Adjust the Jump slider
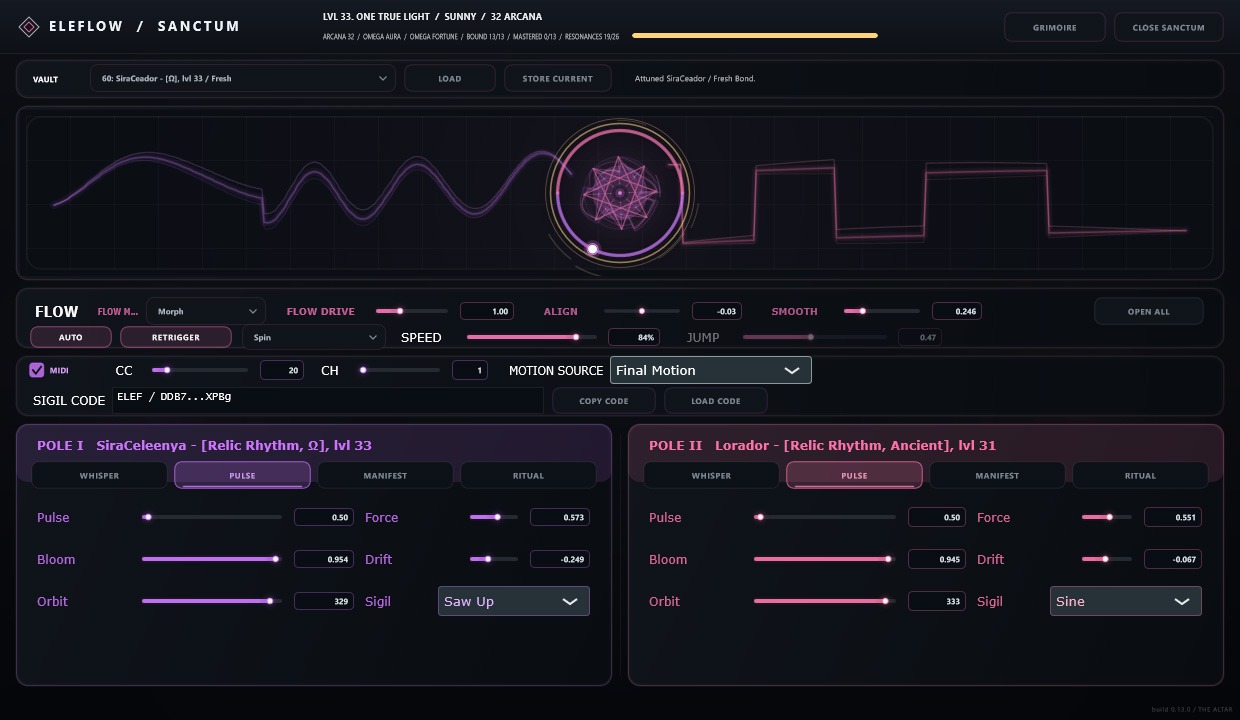 tap(814, 337)
